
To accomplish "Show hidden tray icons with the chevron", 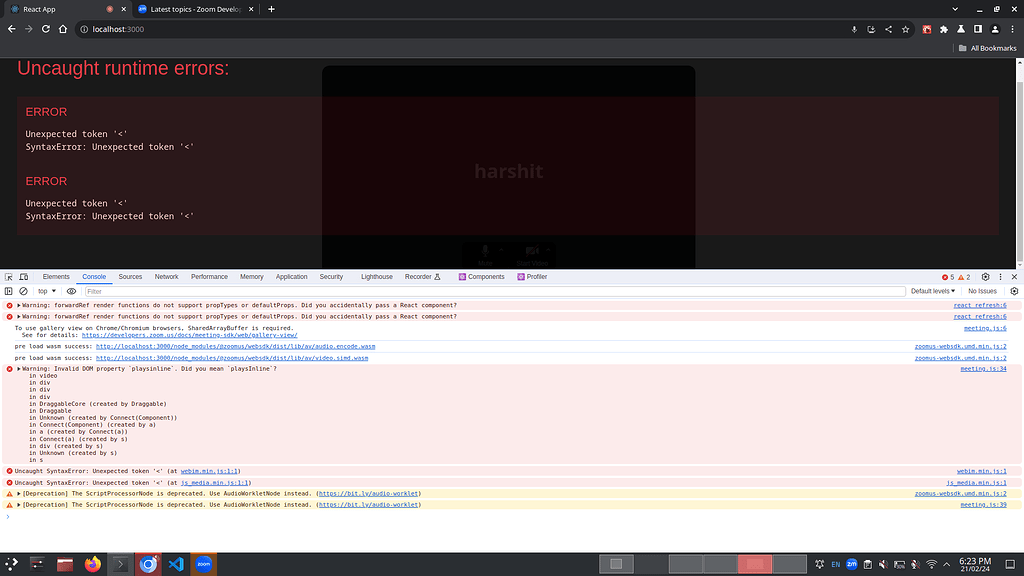I will click(945, 564).
